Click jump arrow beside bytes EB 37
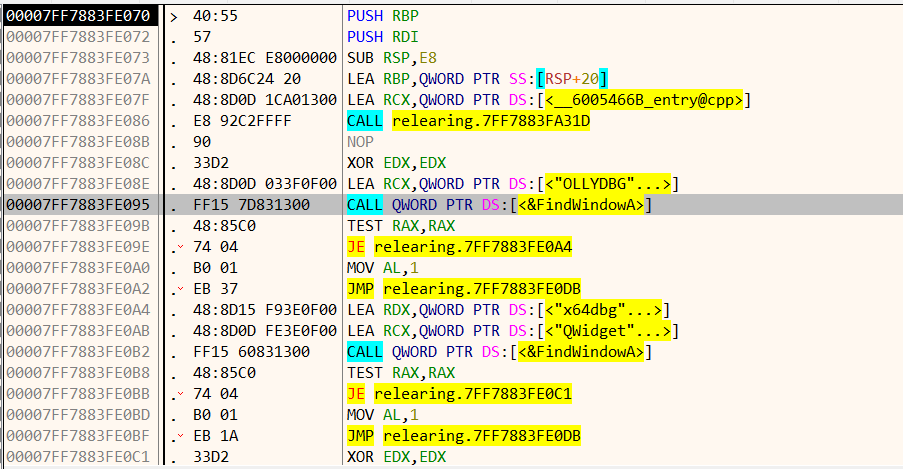 (x=180, y=289)
